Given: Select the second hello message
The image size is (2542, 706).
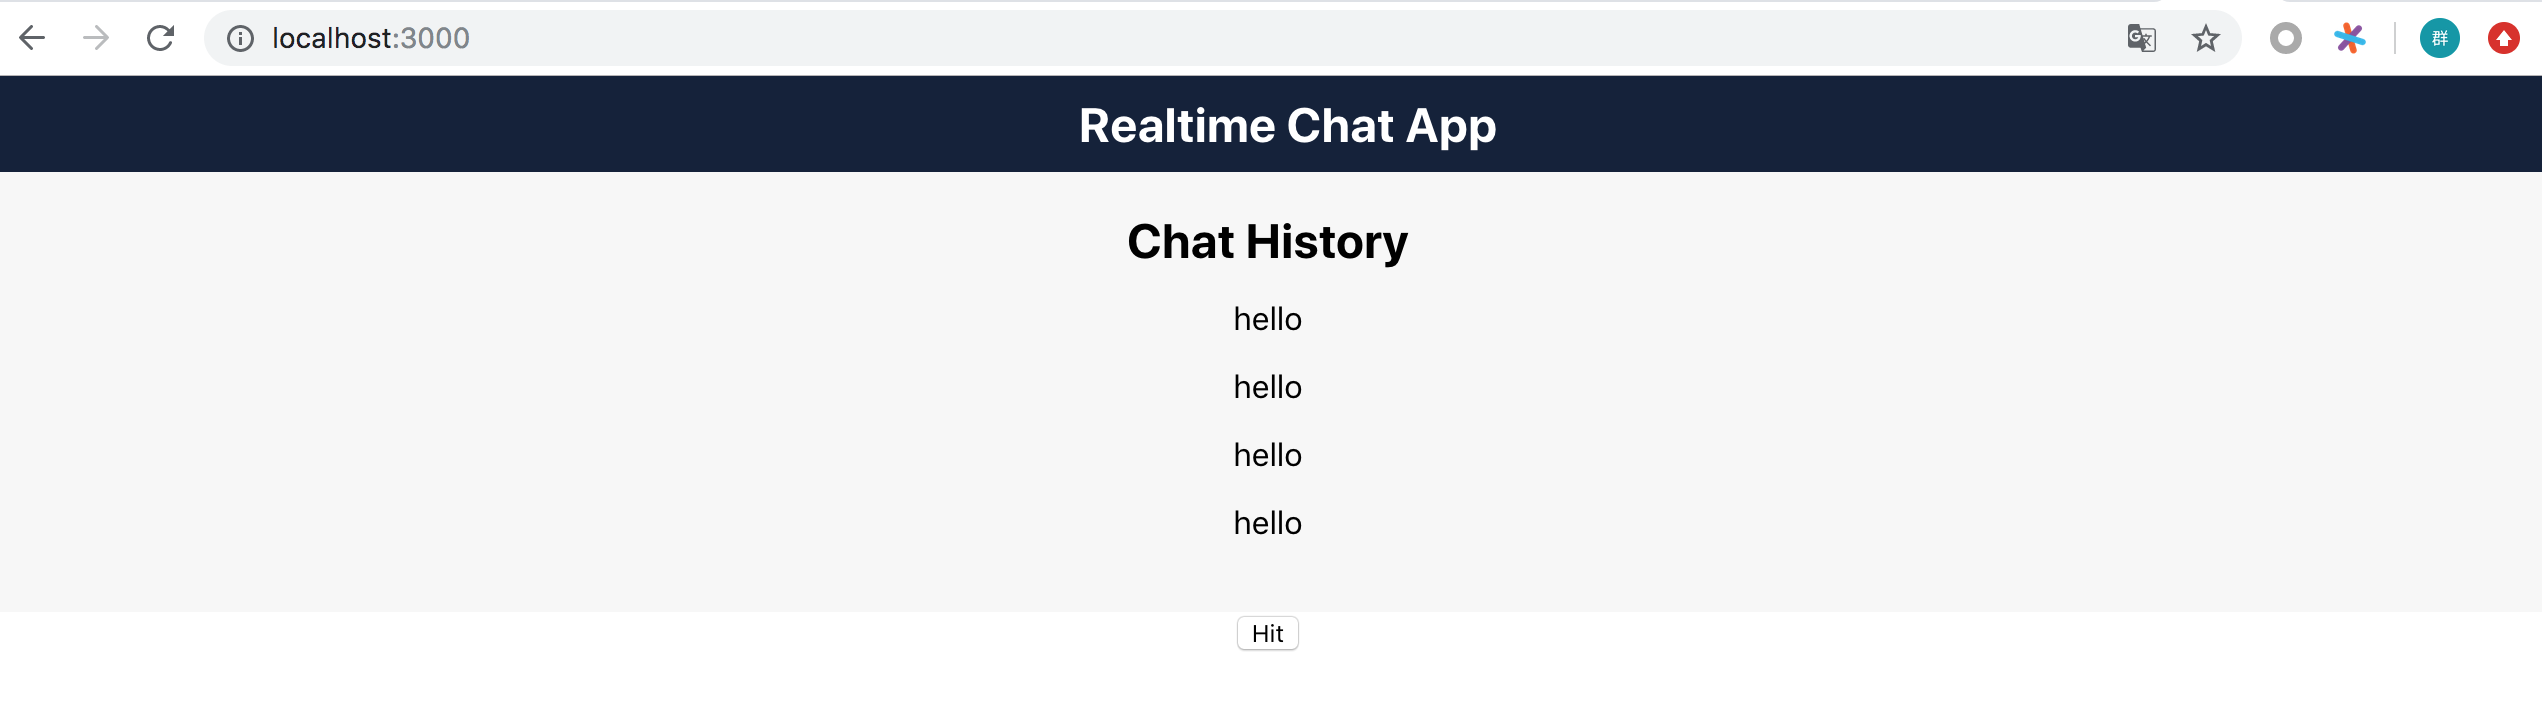Looking at the screenshot, I should 1267,387.
